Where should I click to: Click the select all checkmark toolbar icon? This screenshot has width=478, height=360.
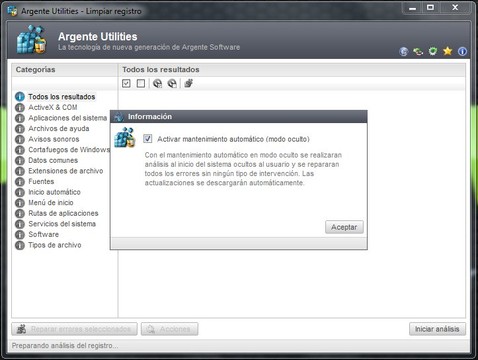[126, 83]
